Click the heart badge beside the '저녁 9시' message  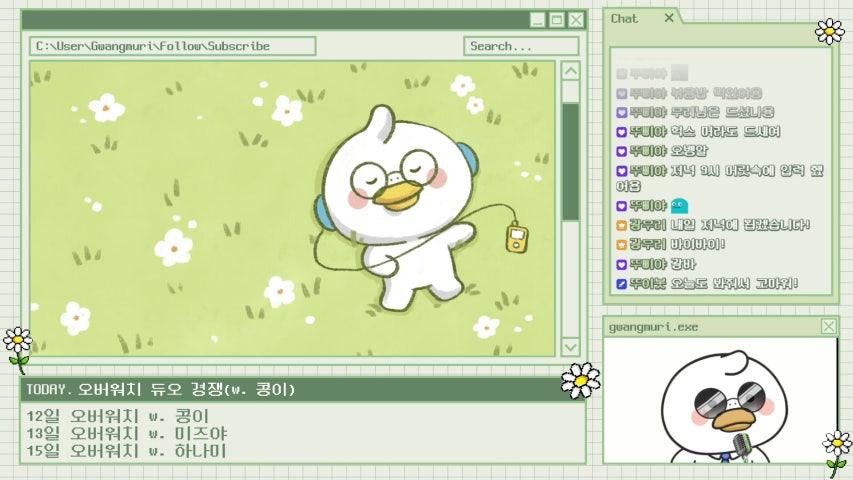pyautogui.click(x=621, y=171)
